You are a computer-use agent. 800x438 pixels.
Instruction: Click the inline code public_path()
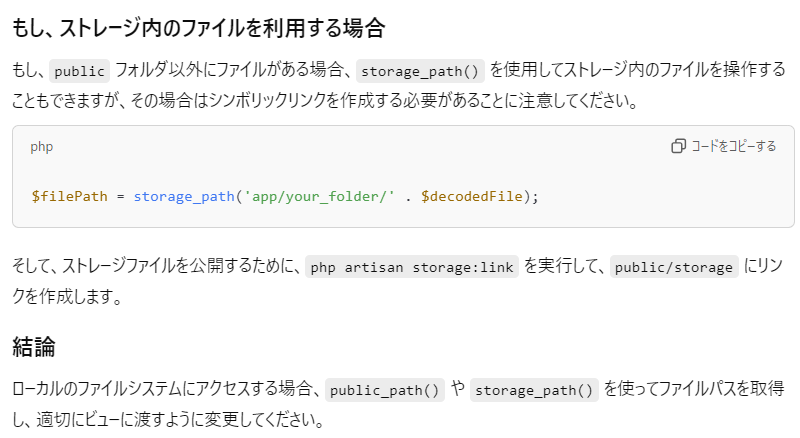point(385,390)
